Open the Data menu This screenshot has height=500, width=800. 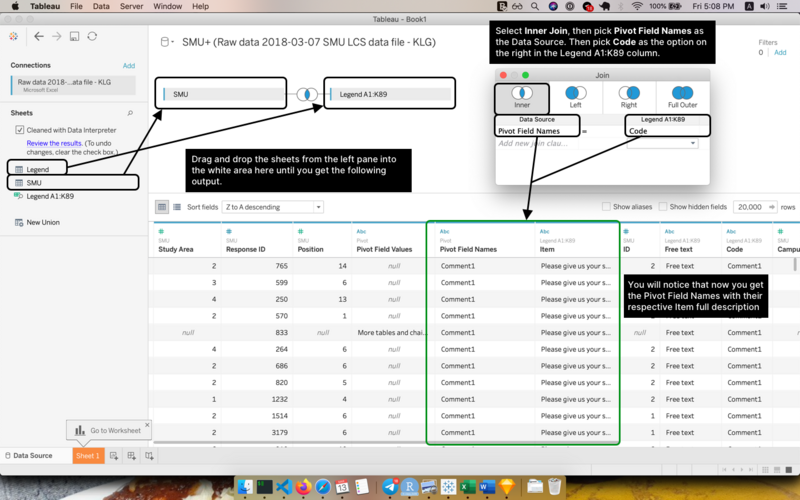(101, 6)
